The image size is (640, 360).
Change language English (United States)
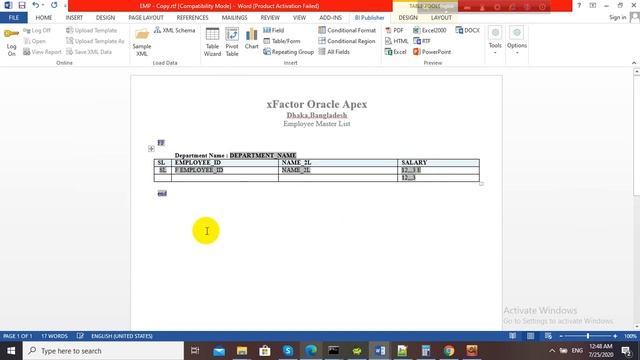122,336
